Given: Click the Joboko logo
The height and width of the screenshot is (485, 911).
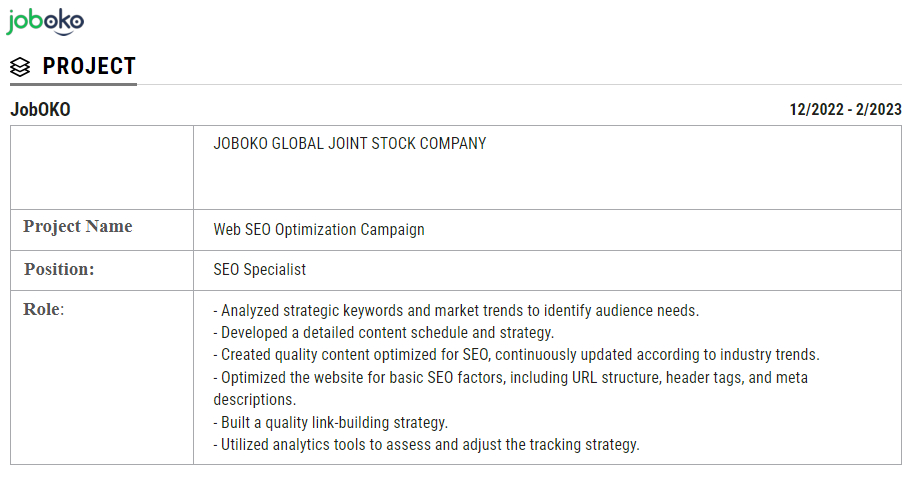Looking at the screenshot, I should [x=45, y=21].
